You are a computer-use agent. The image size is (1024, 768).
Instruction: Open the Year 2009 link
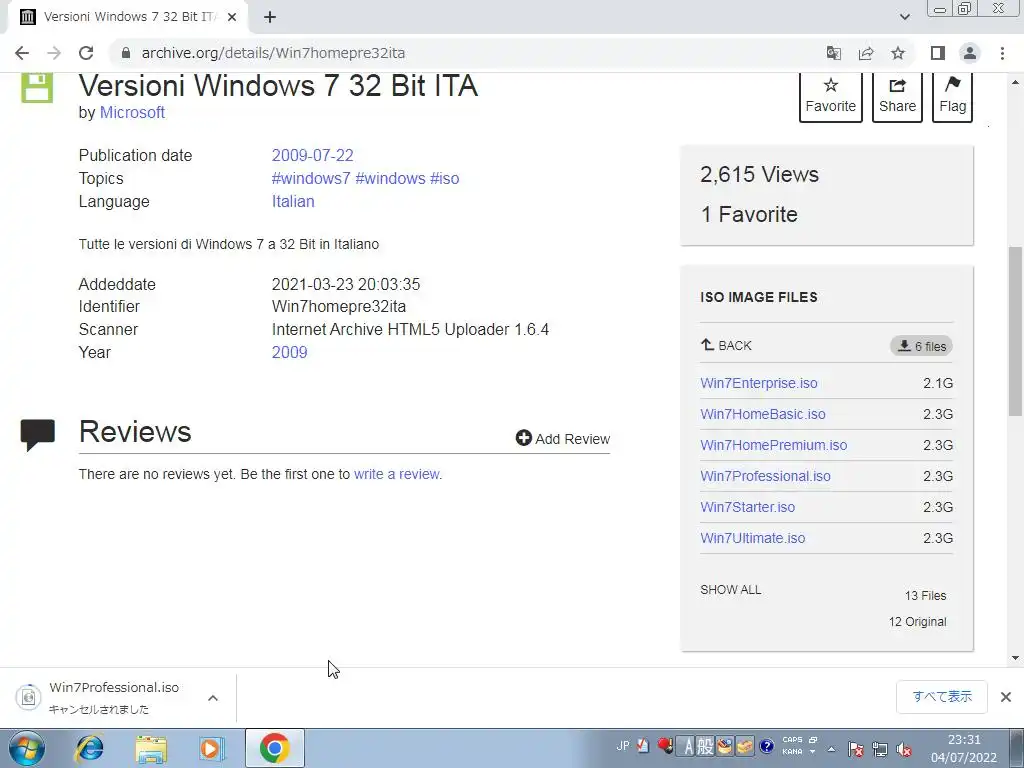click(289, 352)
